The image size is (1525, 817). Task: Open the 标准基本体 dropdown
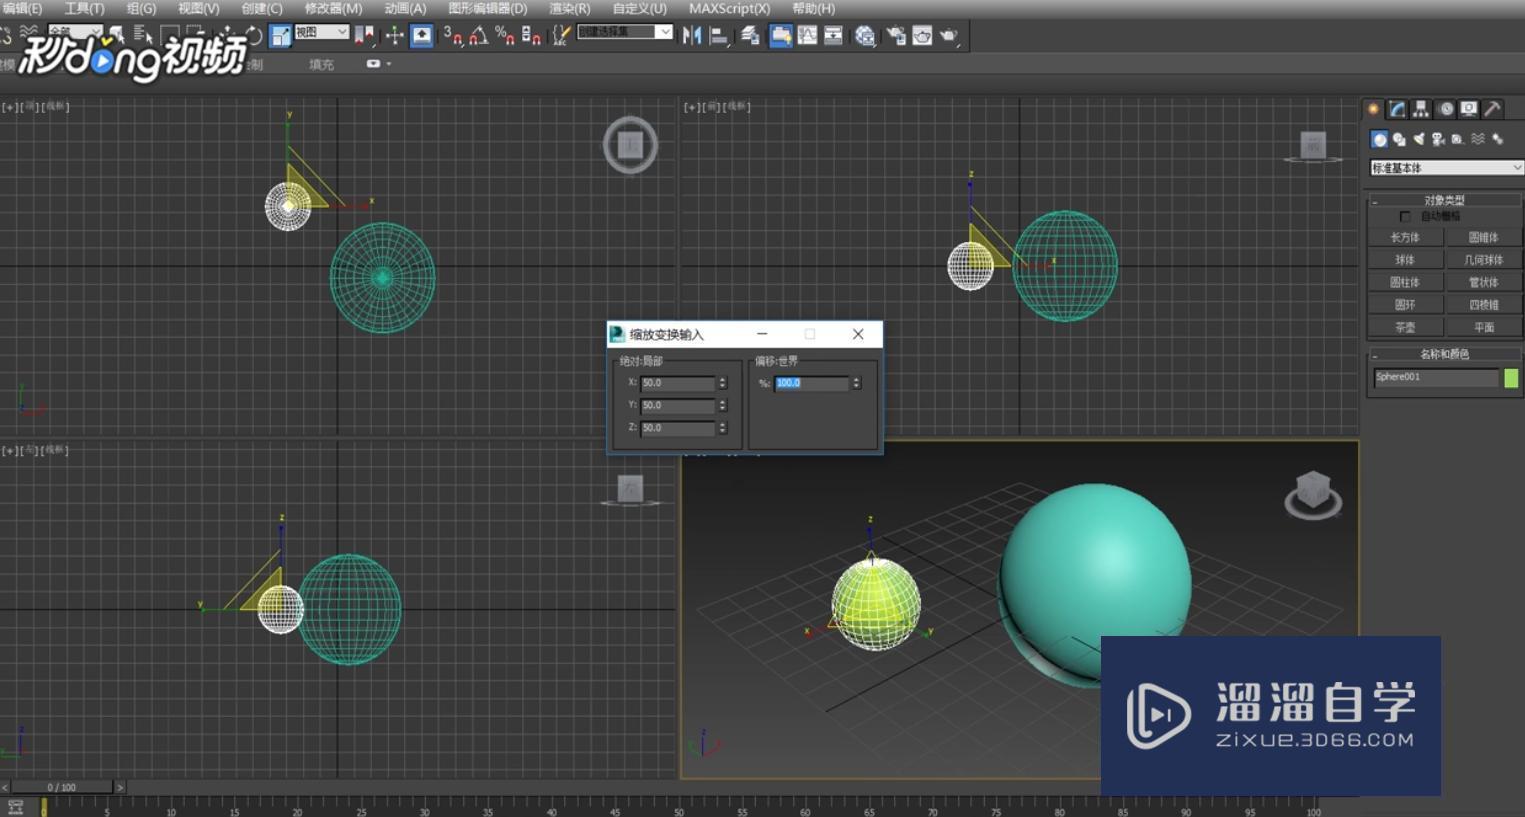pyautogui.click(x=1445, y=168)
